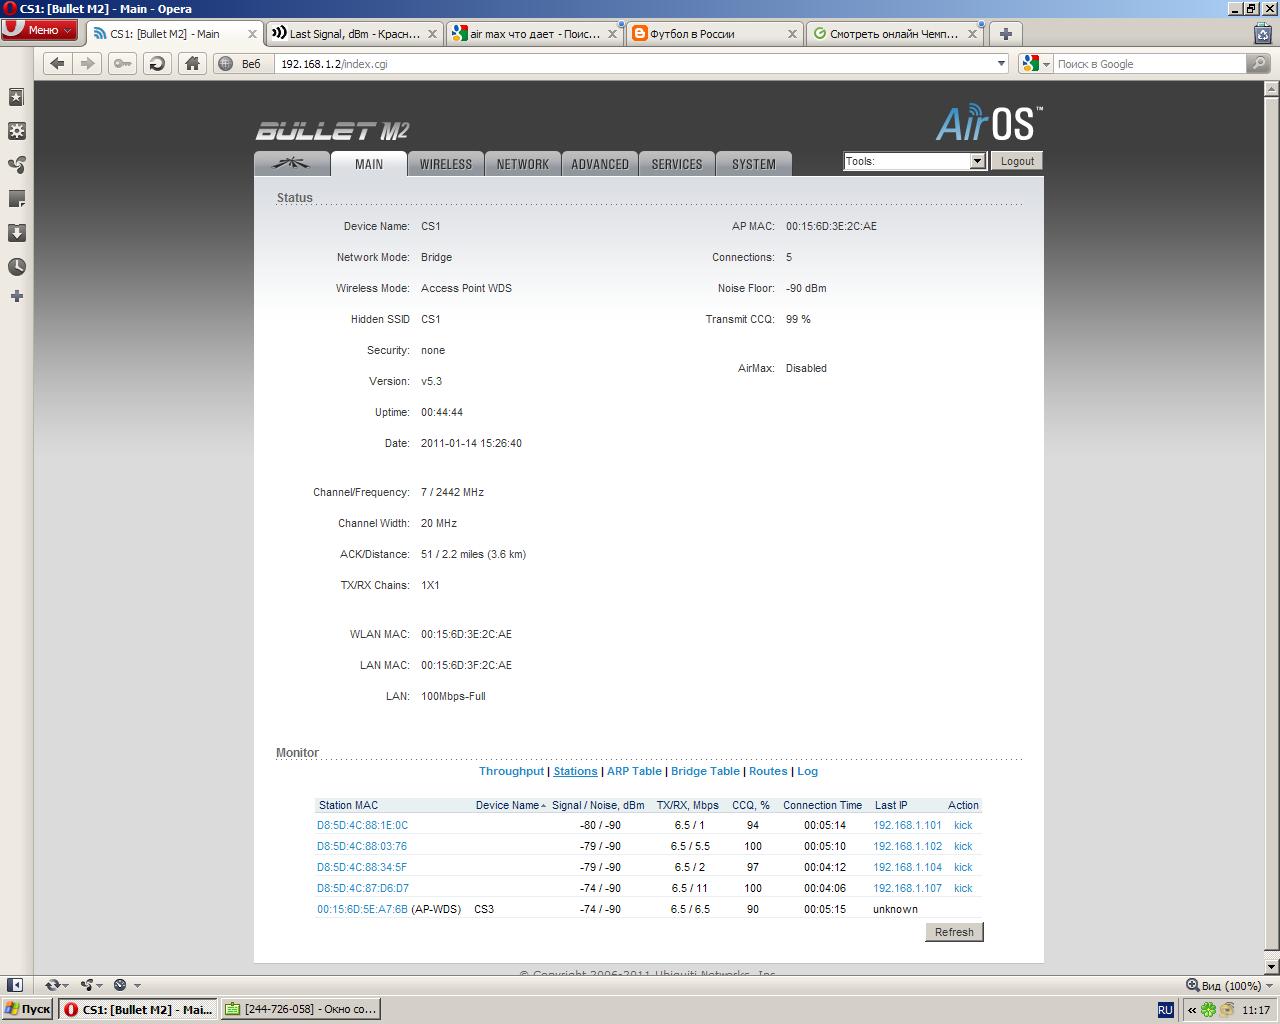Open the ARP Table monitor link
1280x1024 pixels.
634,771
